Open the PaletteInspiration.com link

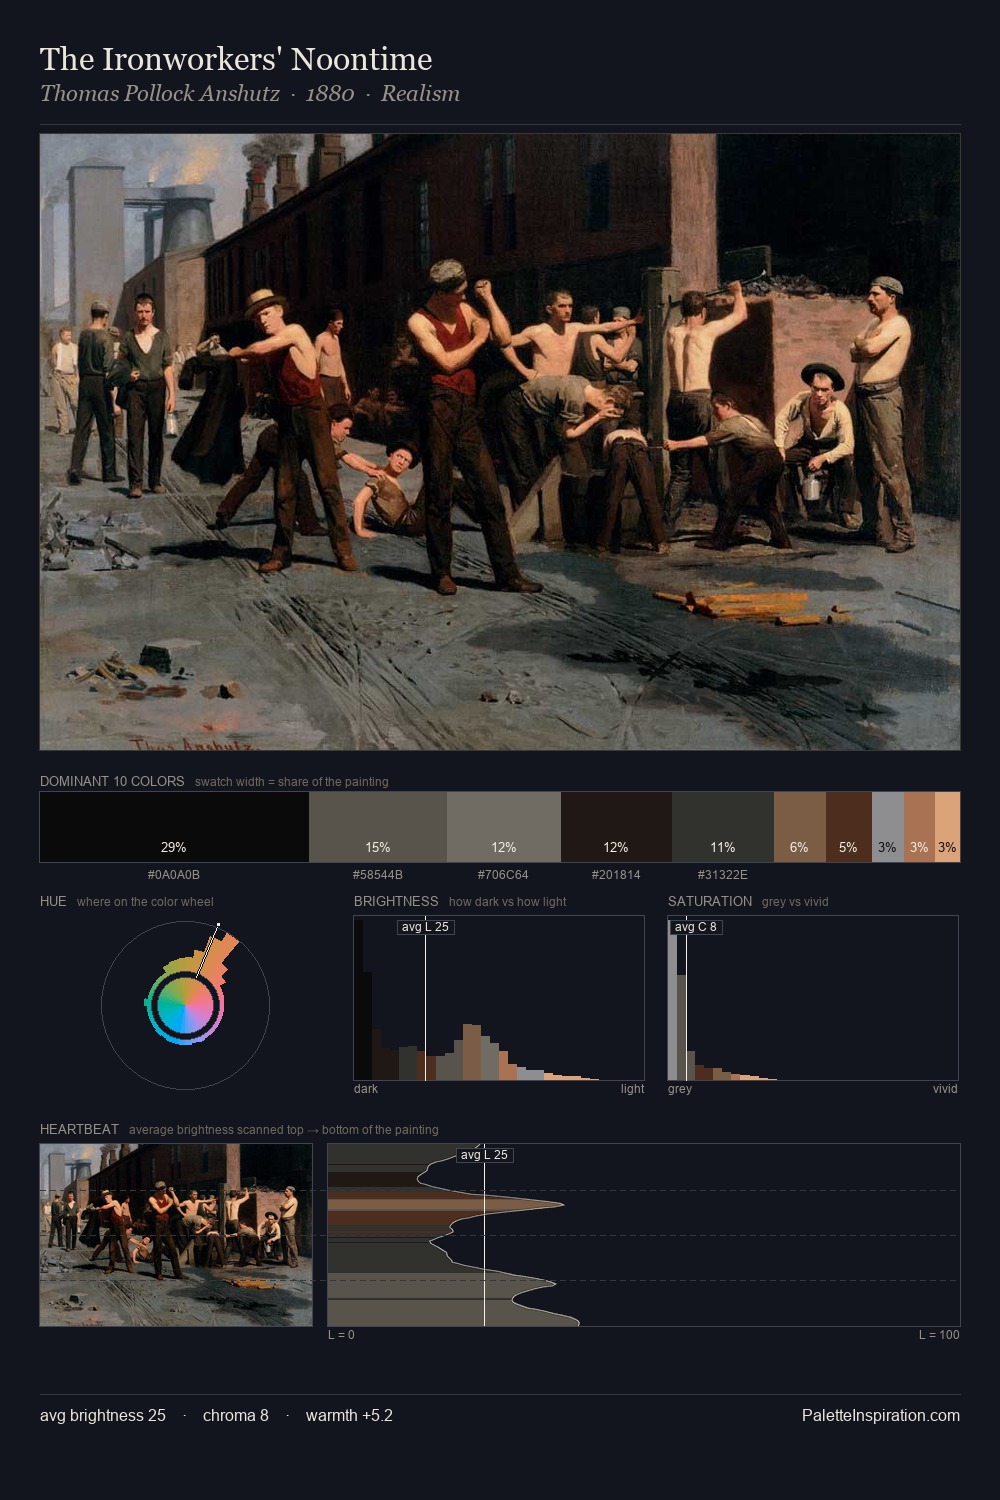tap(881, 1415)
